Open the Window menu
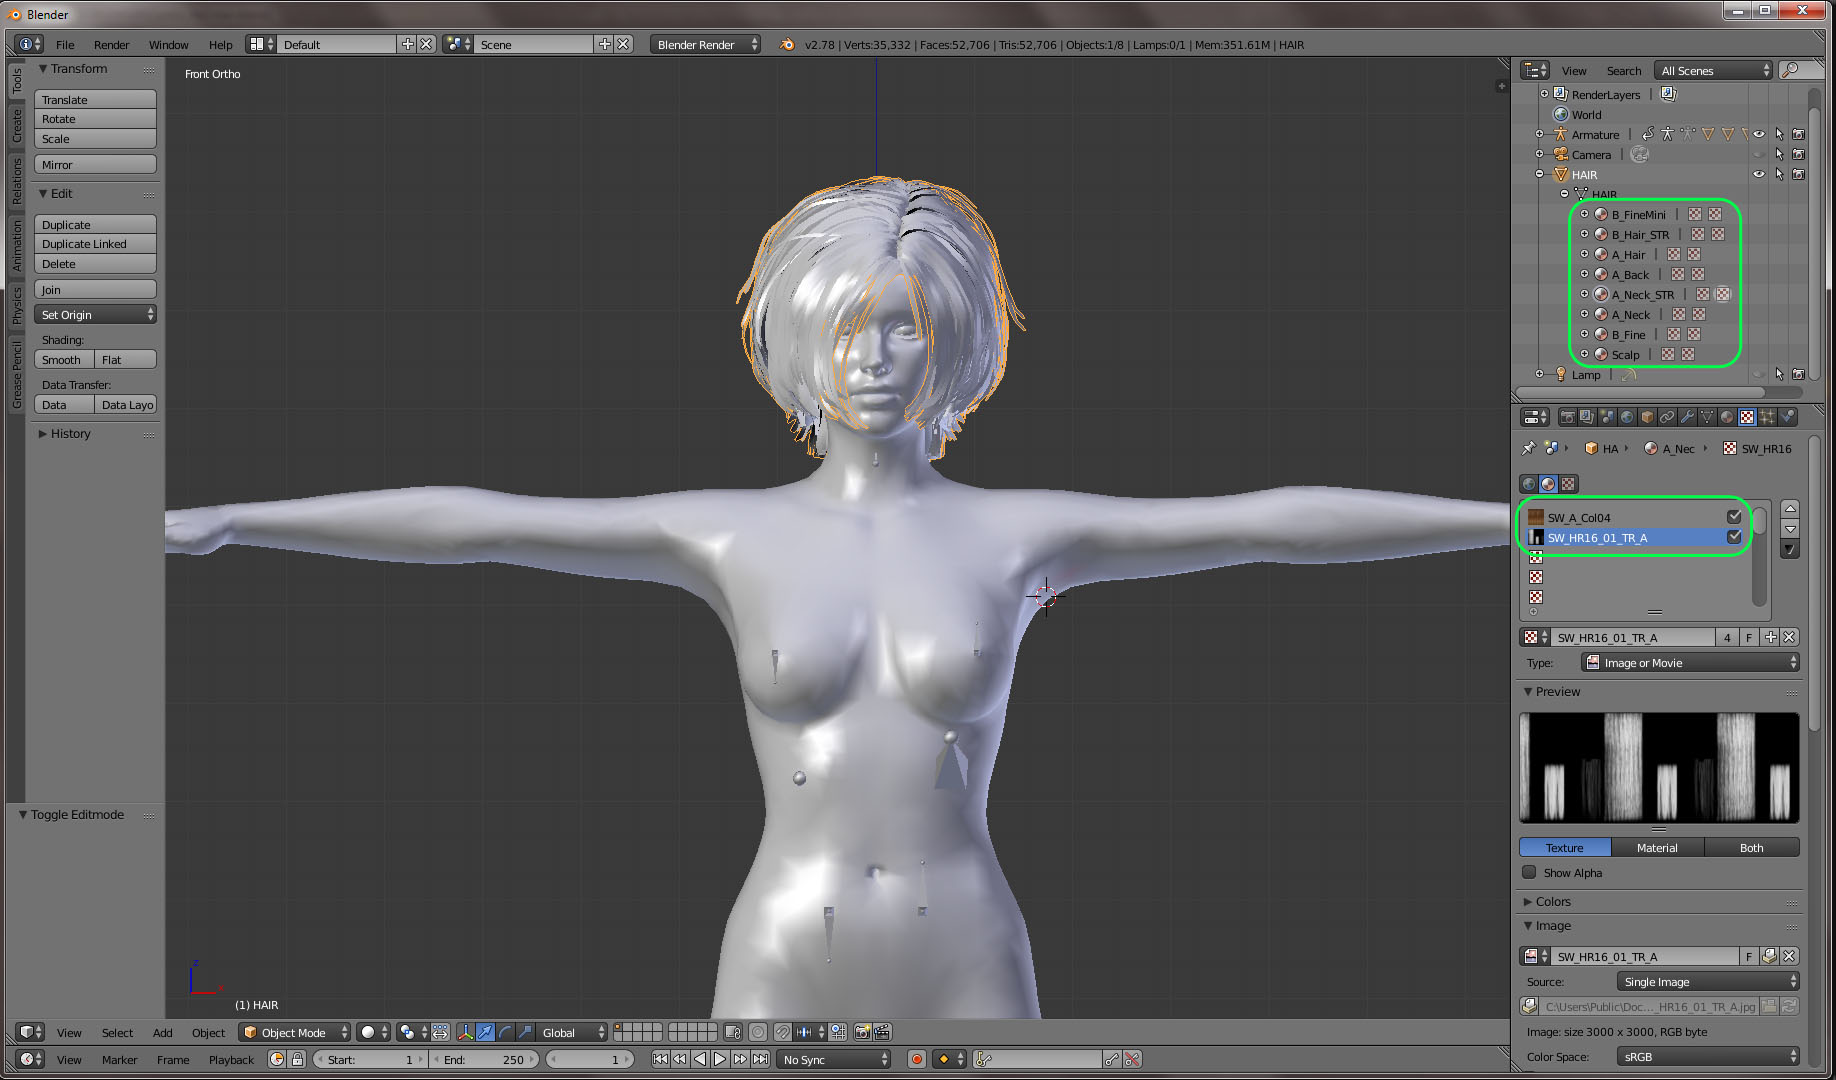The width and height of the screenshot is (1836, 1080). (168, 44)
